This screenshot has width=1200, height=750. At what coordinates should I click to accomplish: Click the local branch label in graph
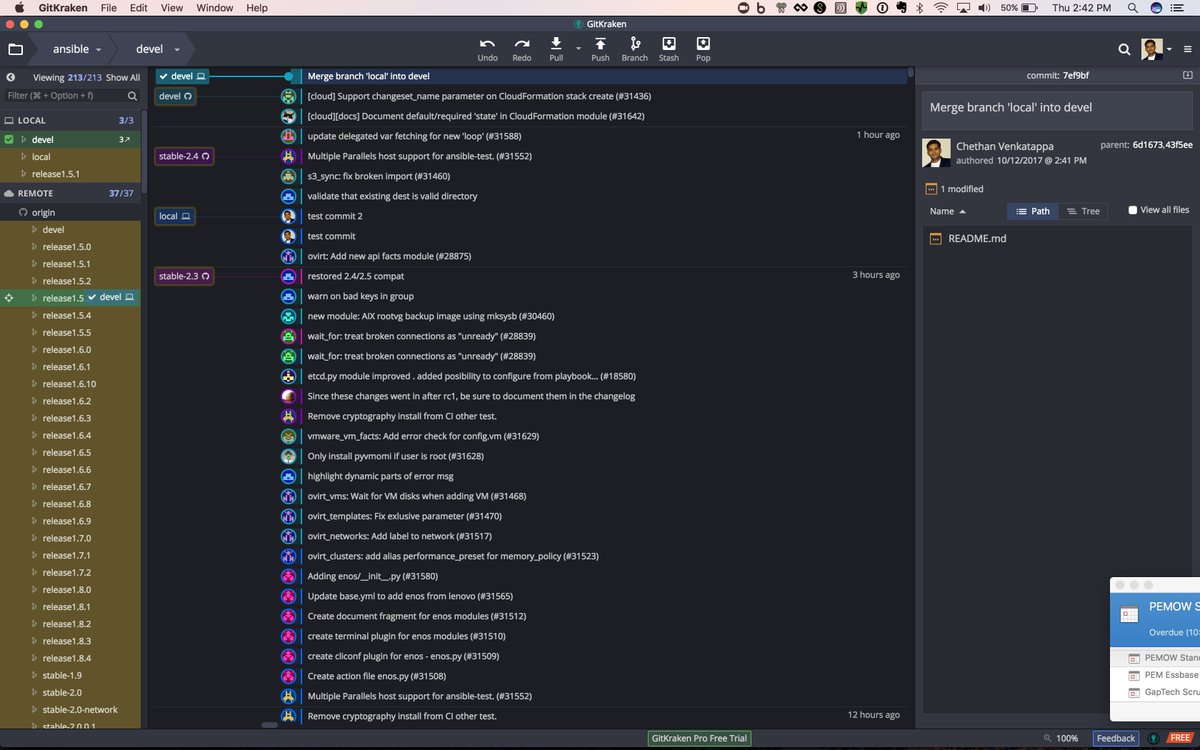click(174, 216)
